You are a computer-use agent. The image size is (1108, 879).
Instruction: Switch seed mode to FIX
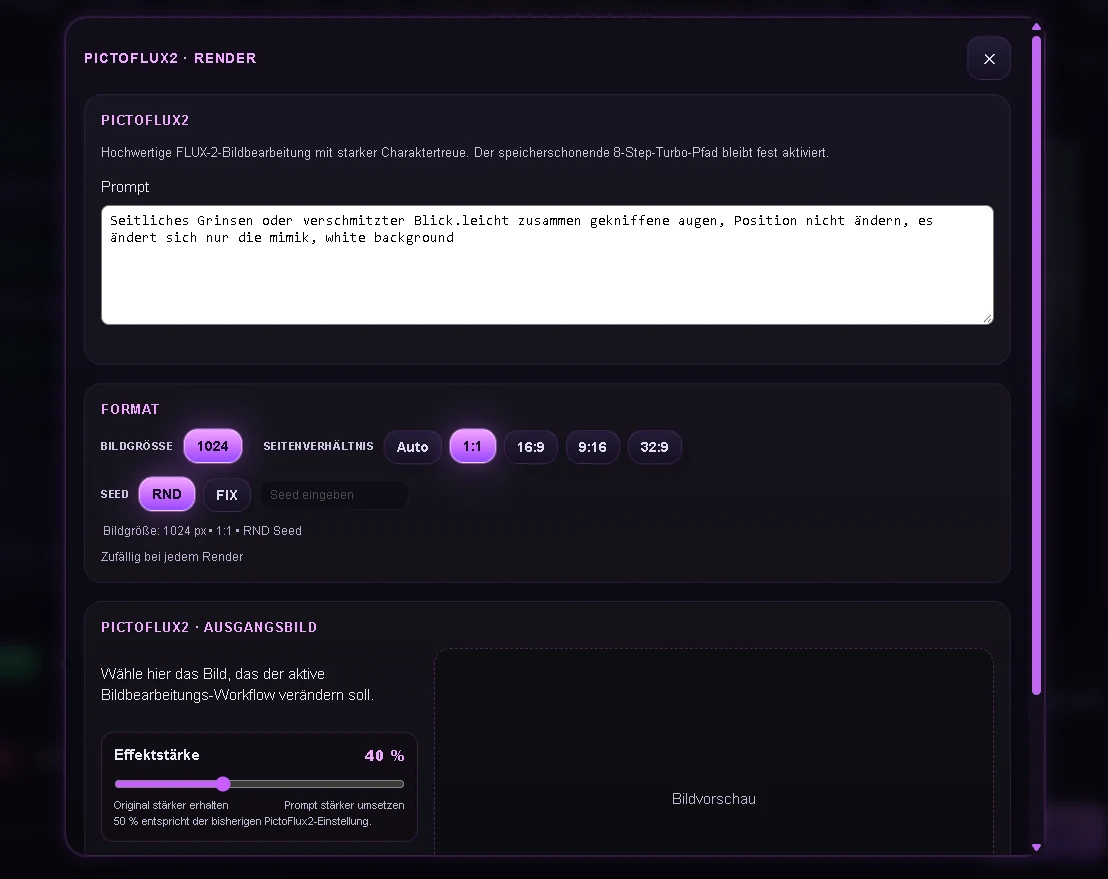click(227, 495)
